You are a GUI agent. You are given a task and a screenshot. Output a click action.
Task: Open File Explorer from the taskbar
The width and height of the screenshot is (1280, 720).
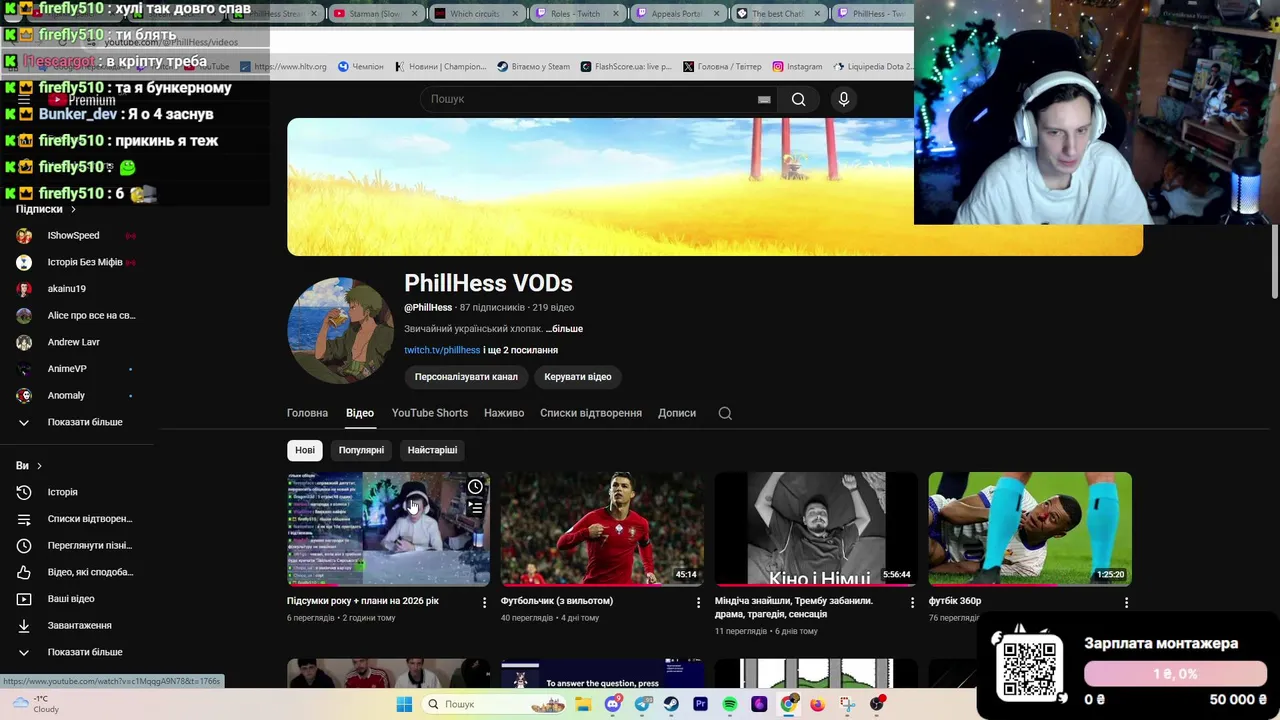[583, 704]
